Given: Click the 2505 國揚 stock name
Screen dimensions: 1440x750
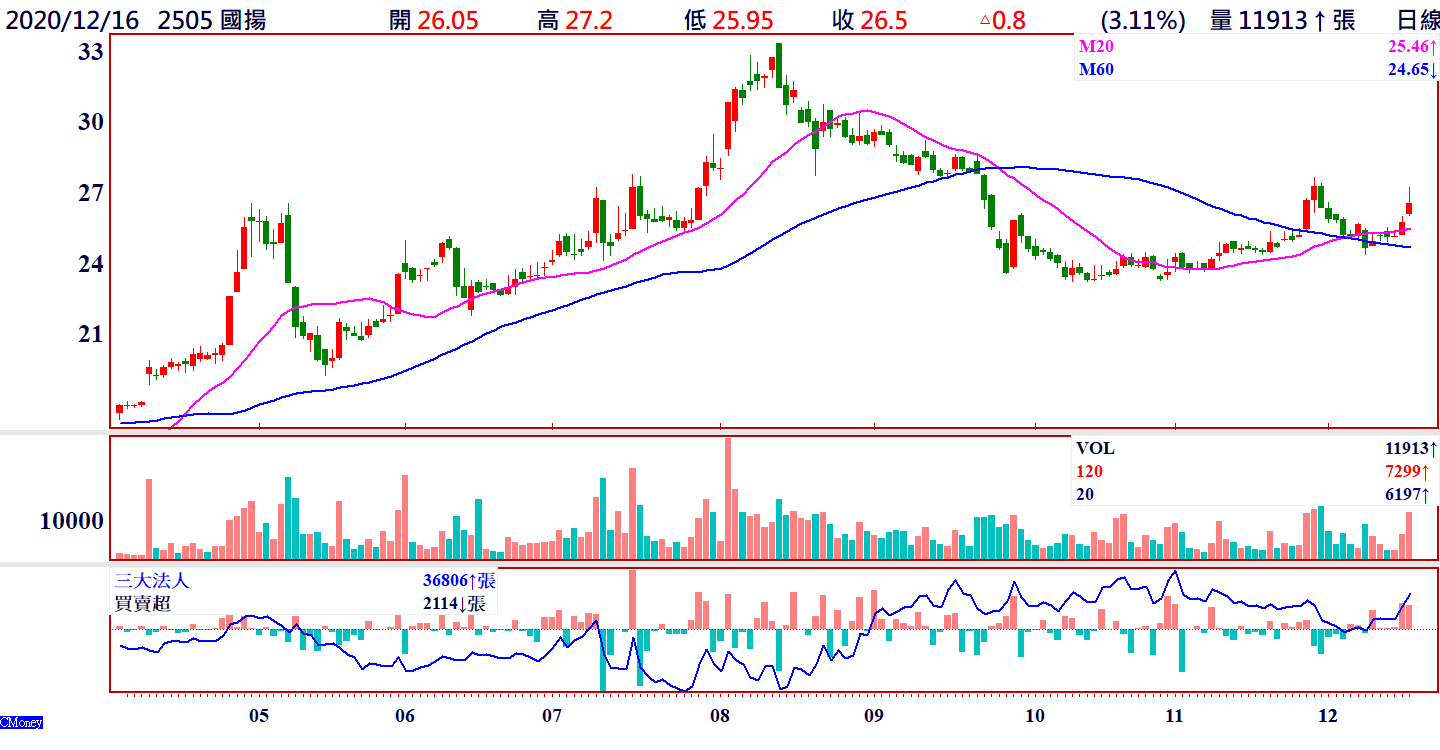Looking at the screenshot, I should (212, 20).
